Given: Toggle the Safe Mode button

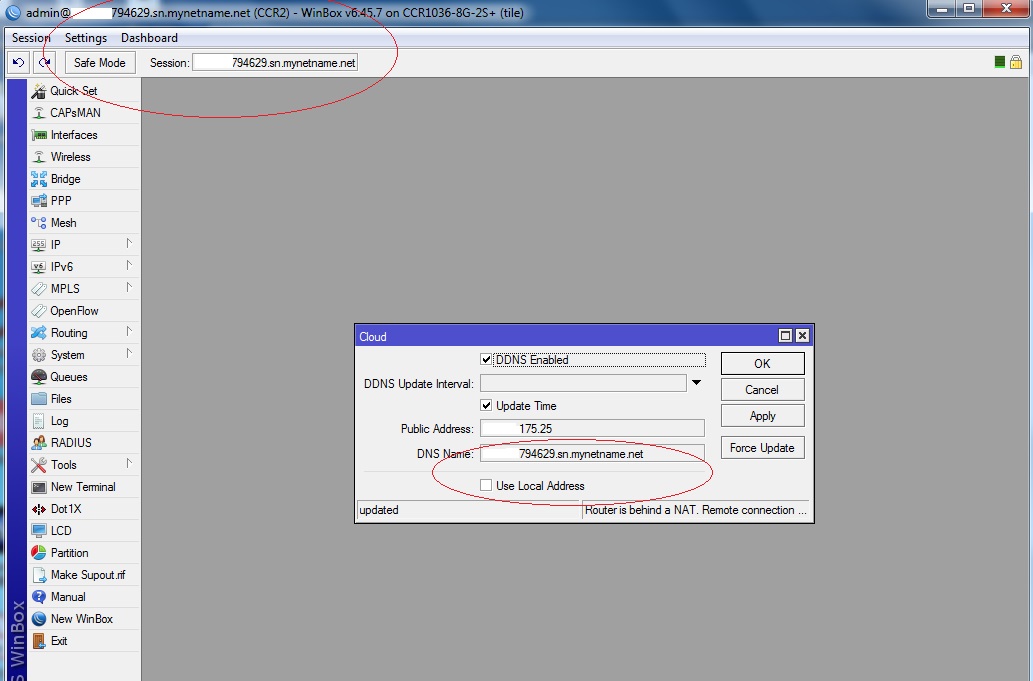Looking at the screenshot, I should [x=100, y=63].
